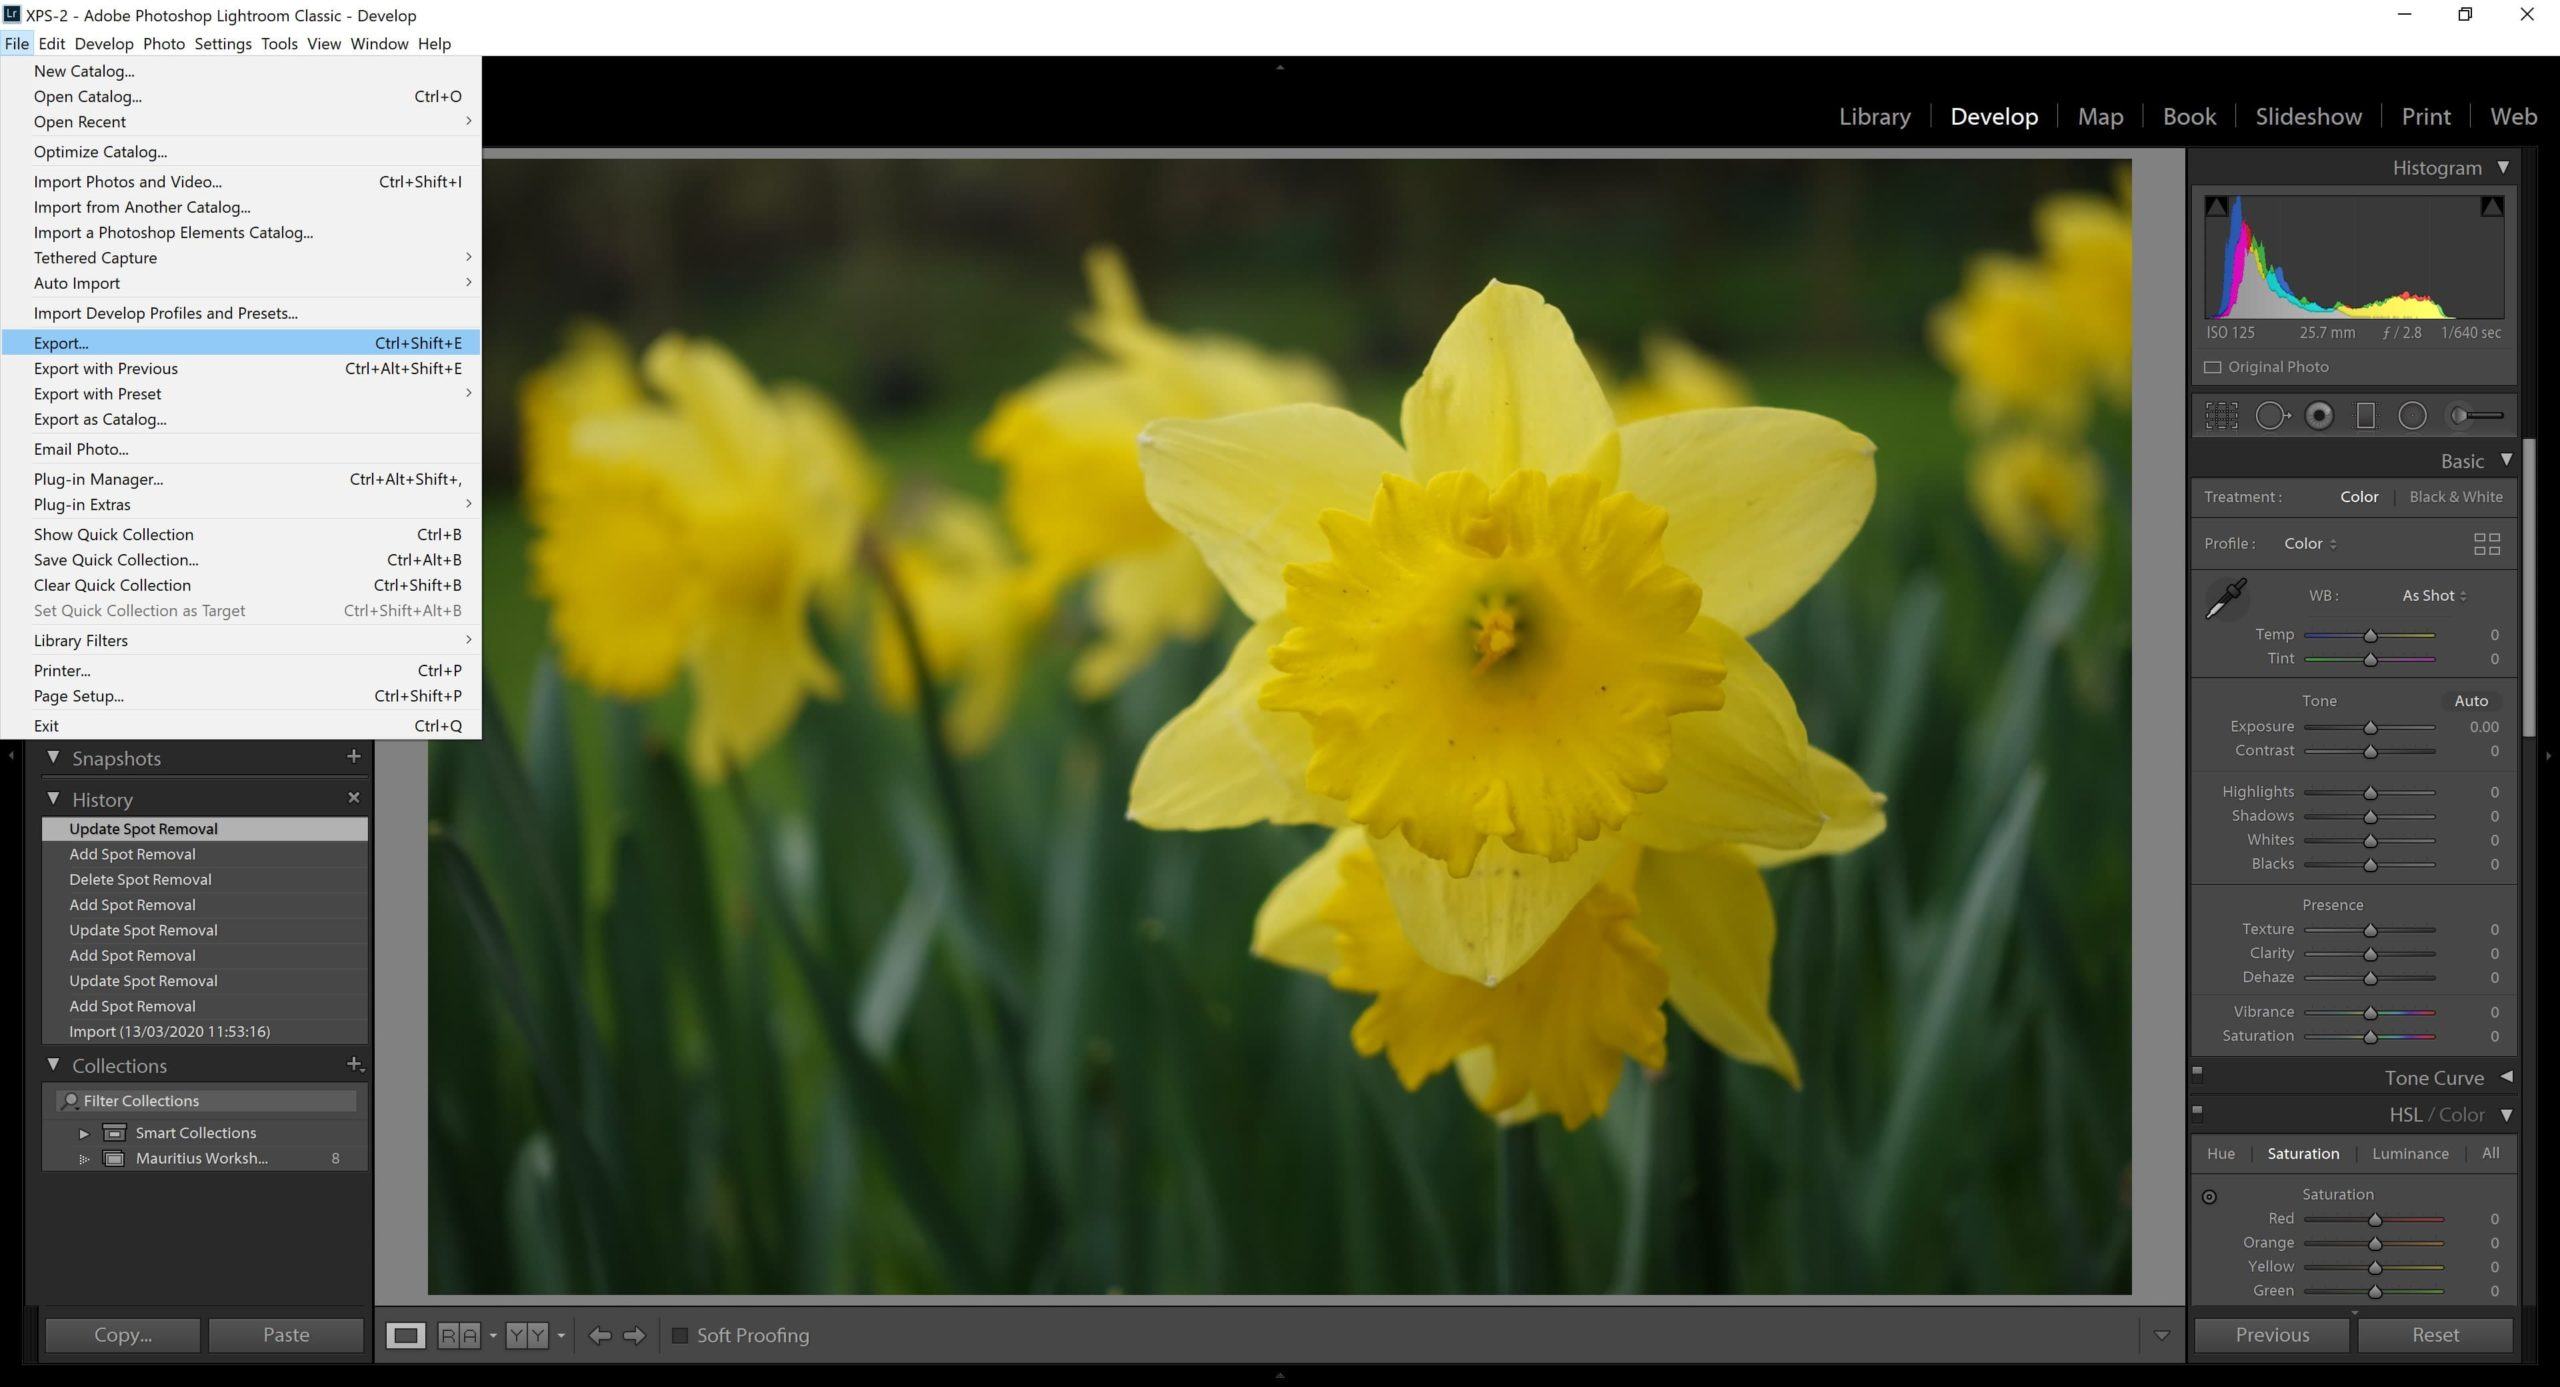
Task: Select the Graduated Filter tool icon
Action: click(2365, 415)
